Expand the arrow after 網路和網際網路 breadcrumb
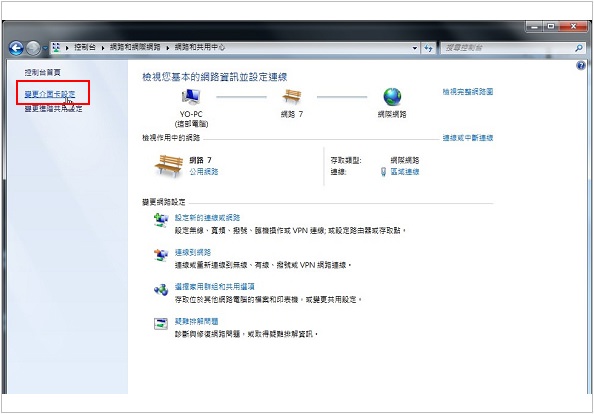 [x=167, y=48]
